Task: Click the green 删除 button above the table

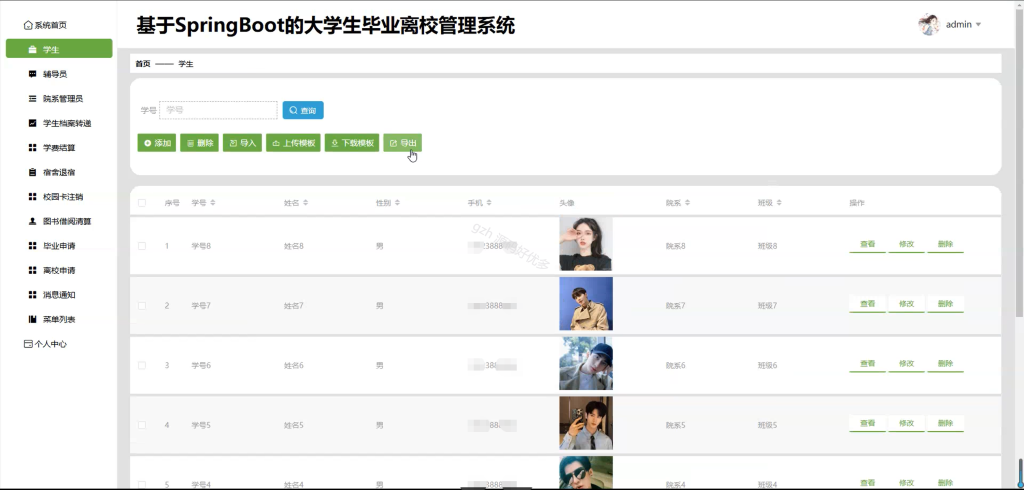Action: pyautogui.click(x=199, y=143)
